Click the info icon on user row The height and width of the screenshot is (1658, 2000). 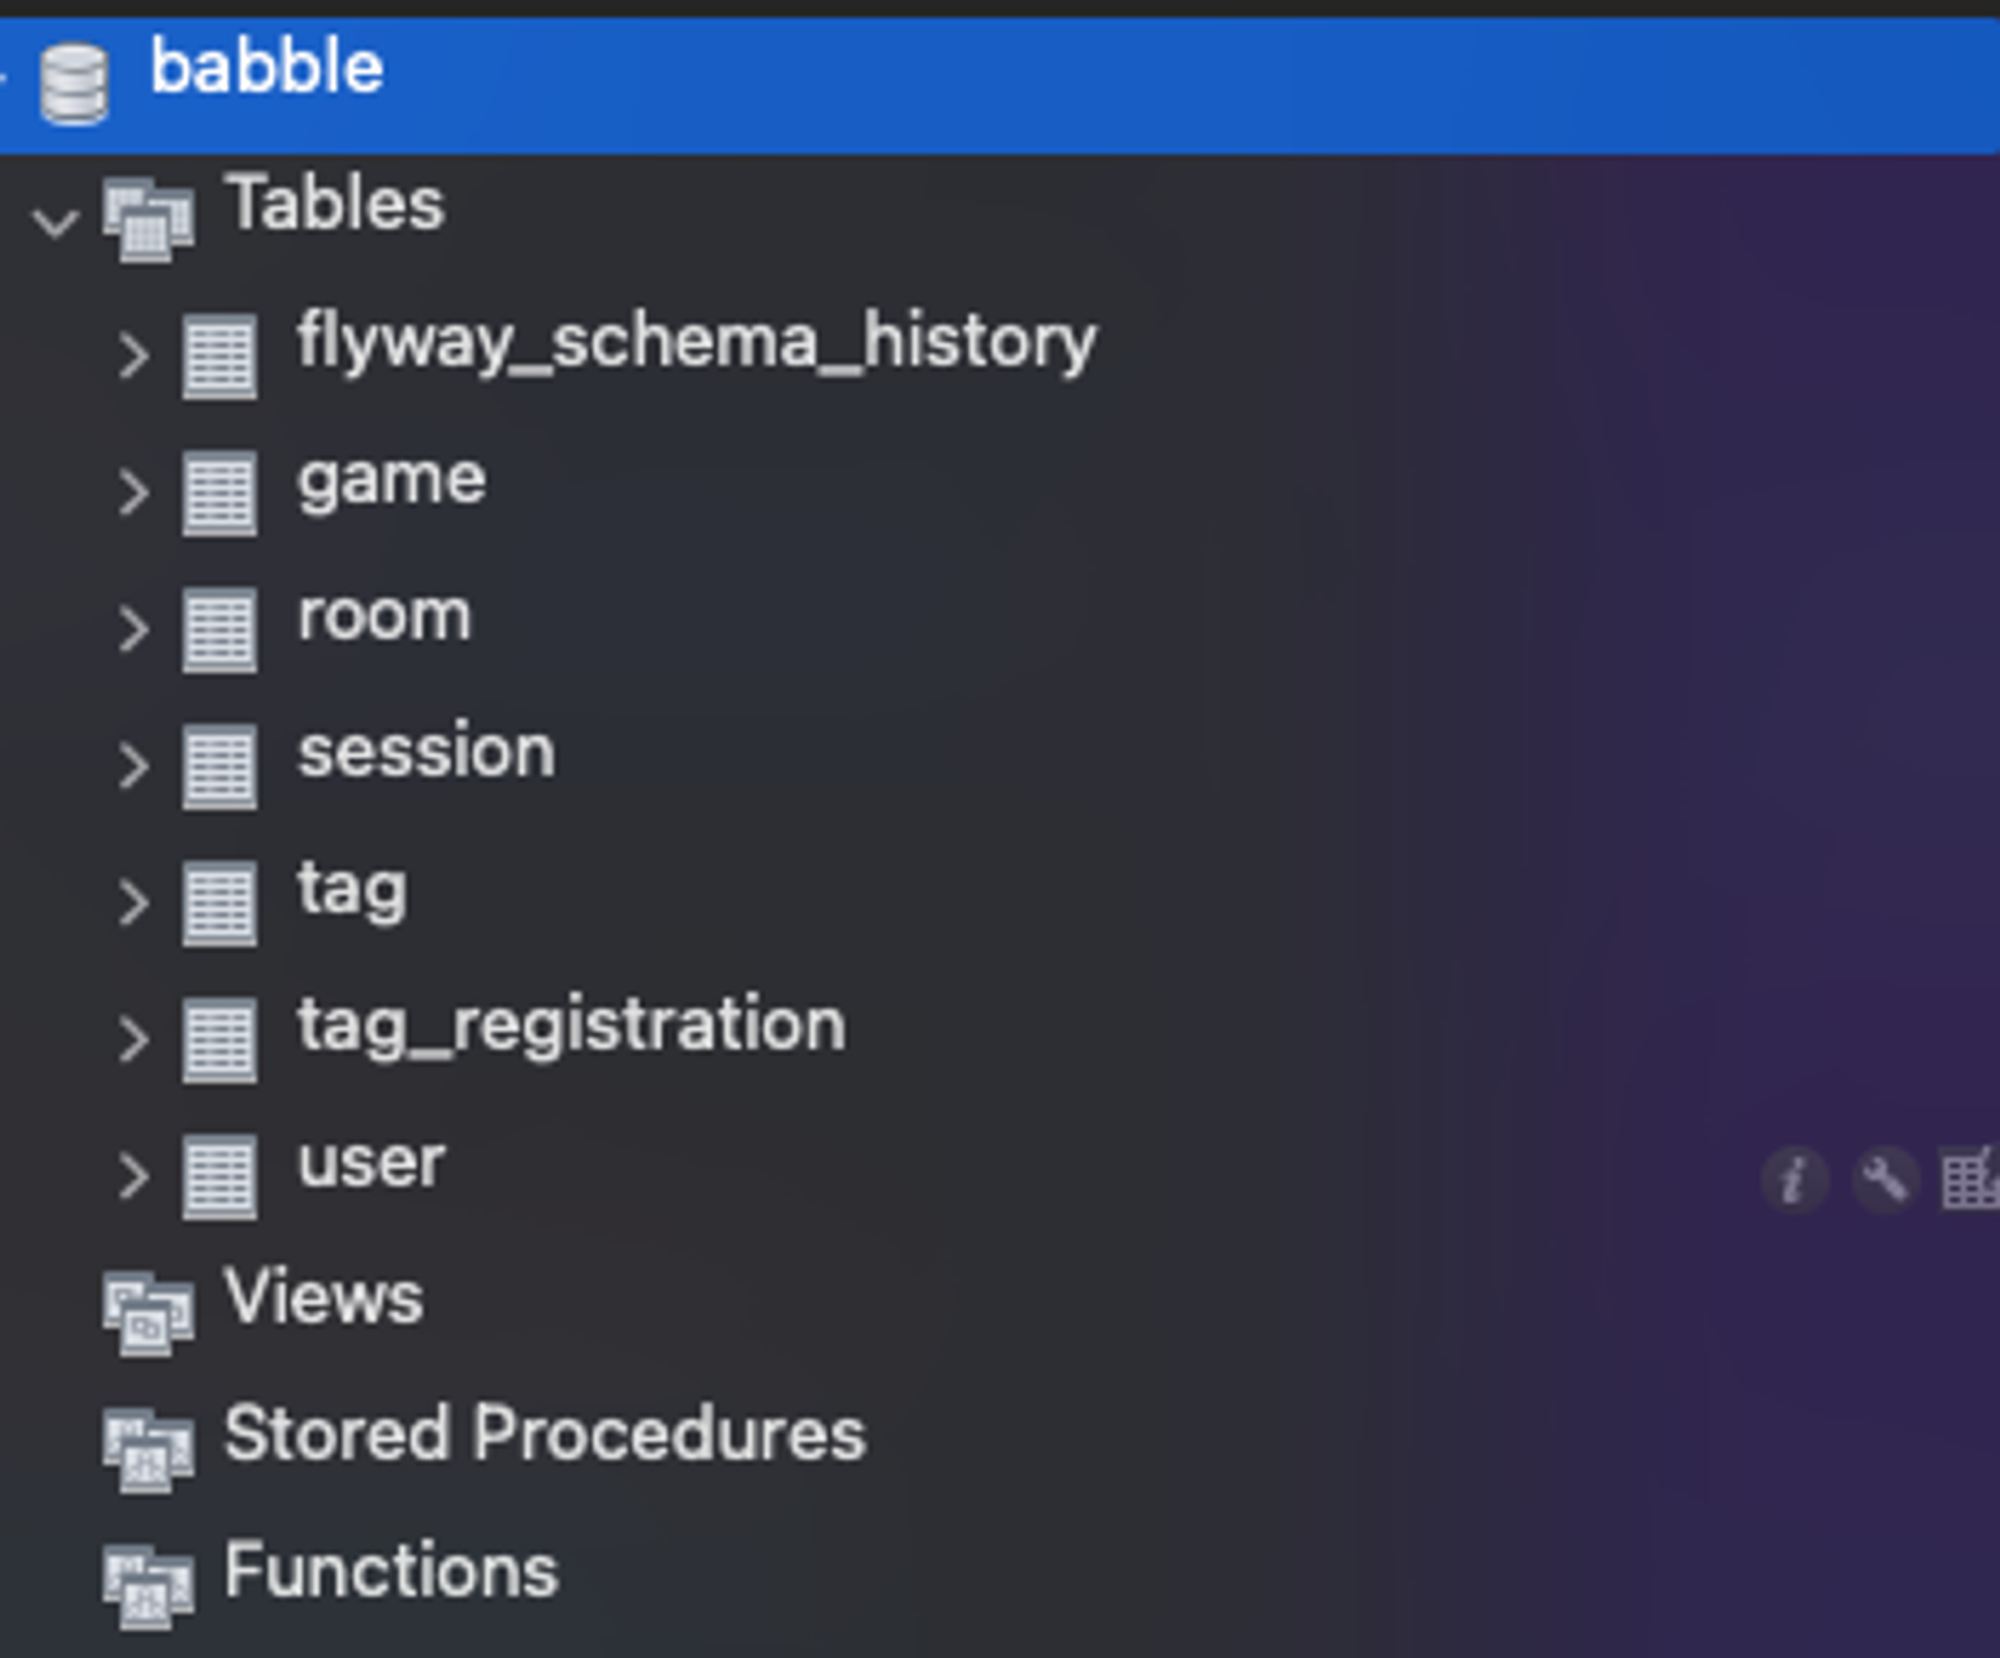[1795, 1180]
